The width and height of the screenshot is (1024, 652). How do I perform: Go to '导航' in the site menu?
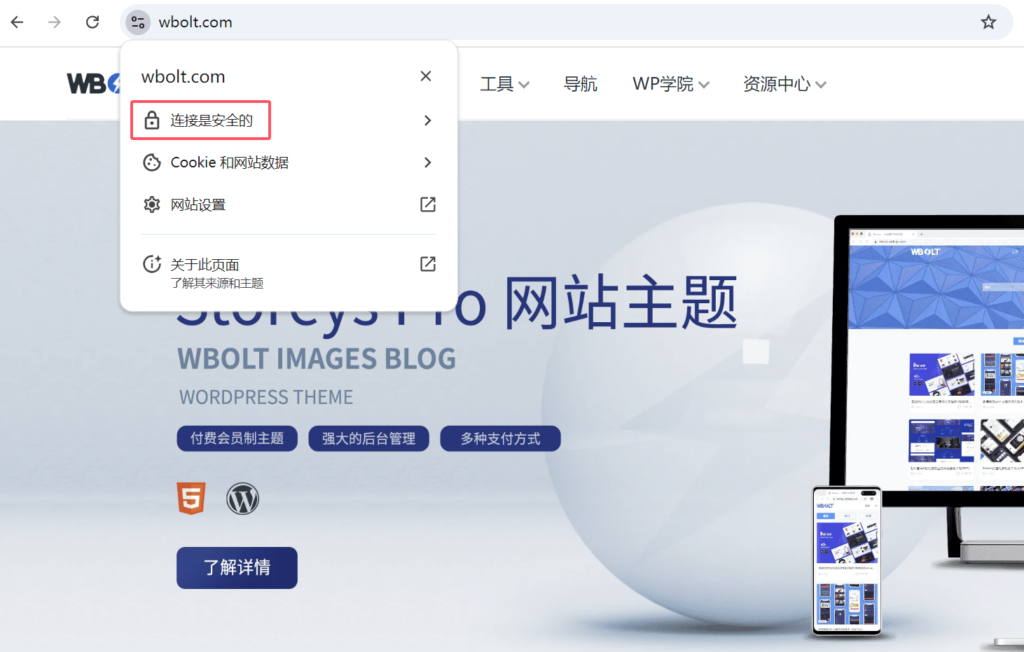[580, 84]
